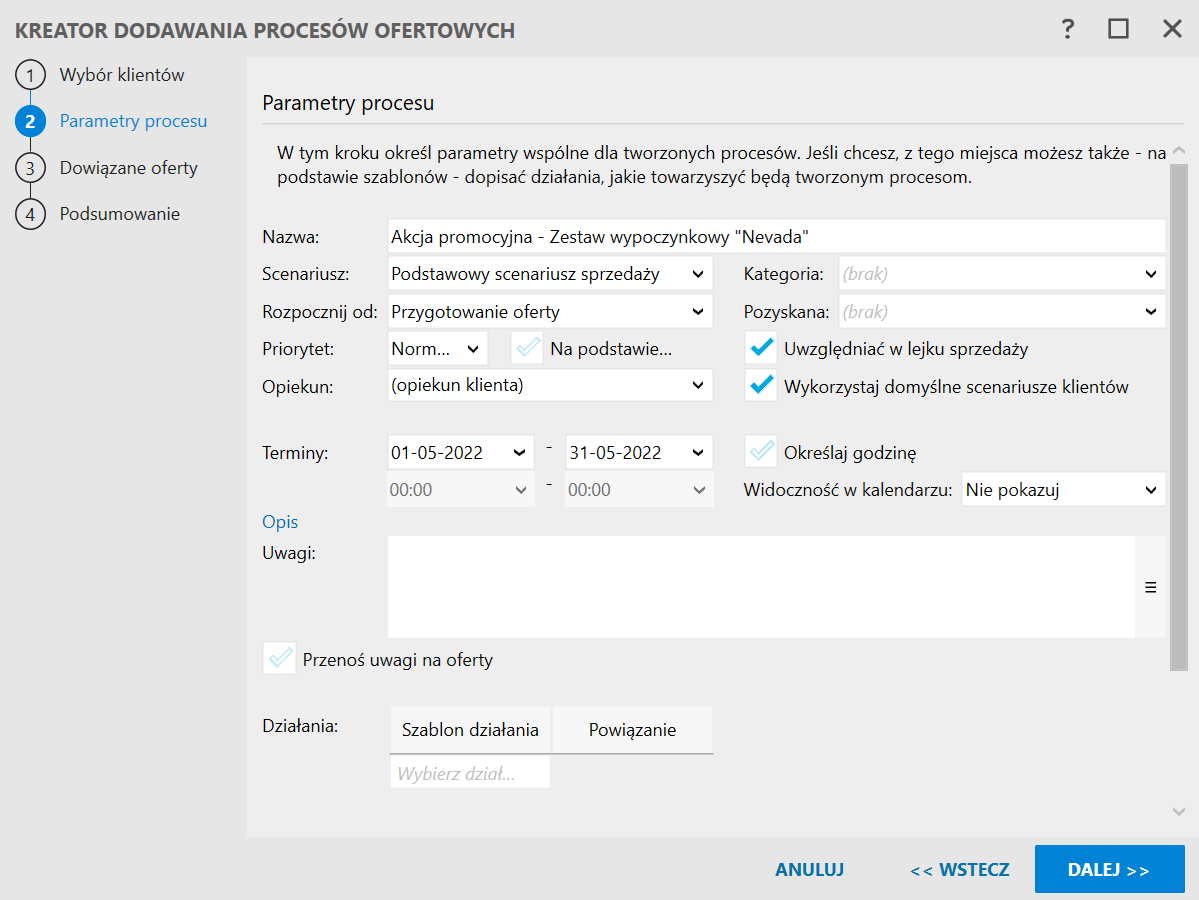This screenshot has height=900, width=1199.
Task: Click into the Nazwa text field
Action: pyautogui.click(x=775, y=237)
